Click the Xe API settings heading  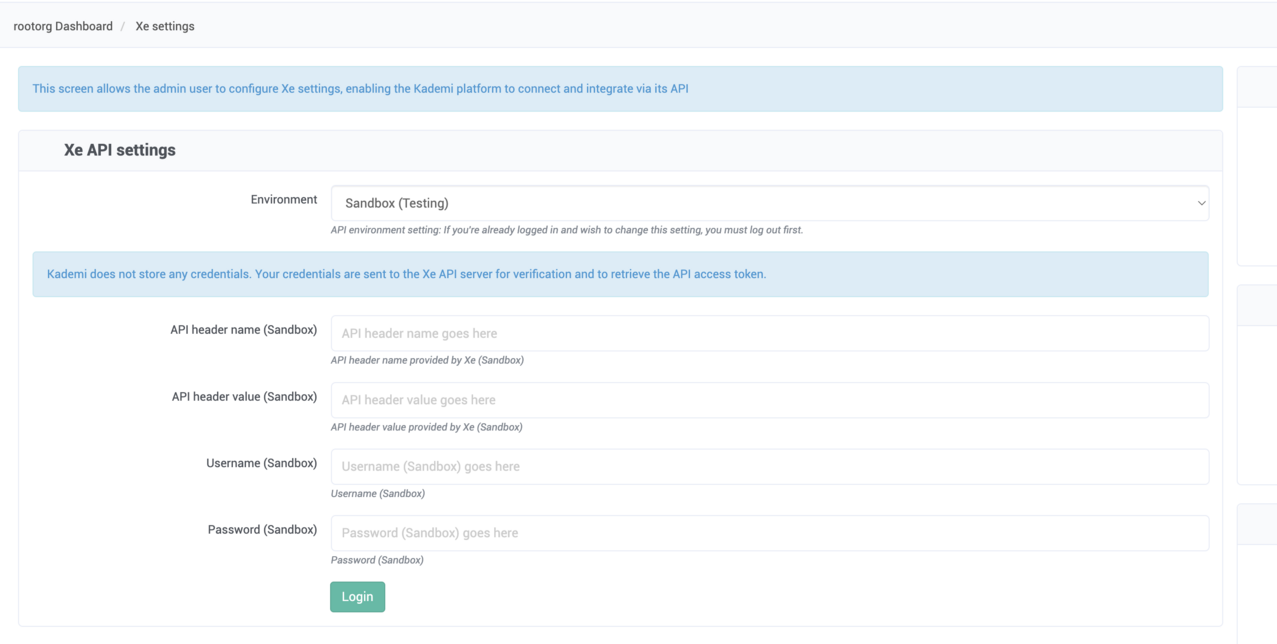click(120, 150)
